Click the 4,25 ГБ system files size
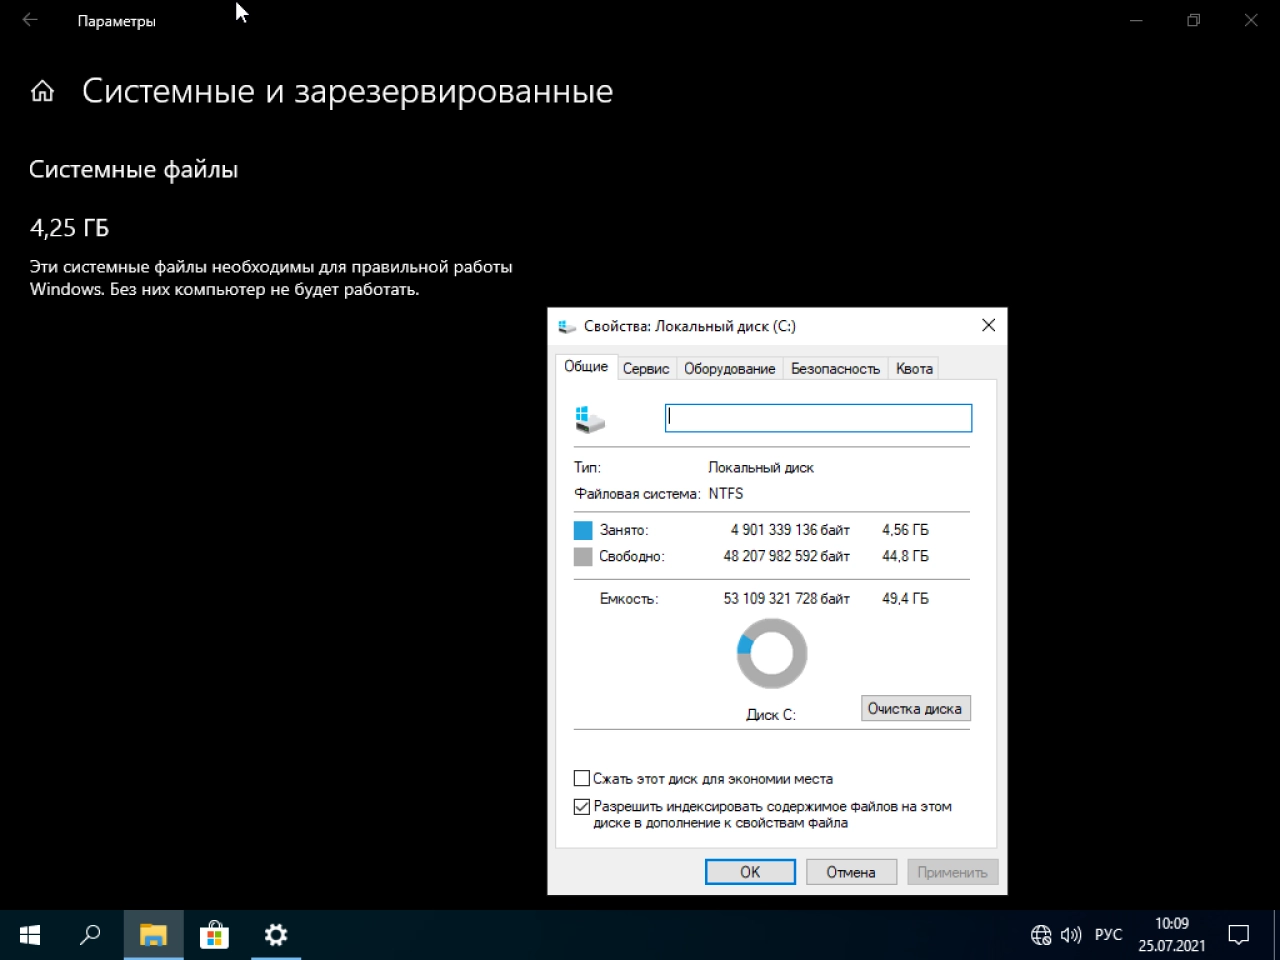 69,228
